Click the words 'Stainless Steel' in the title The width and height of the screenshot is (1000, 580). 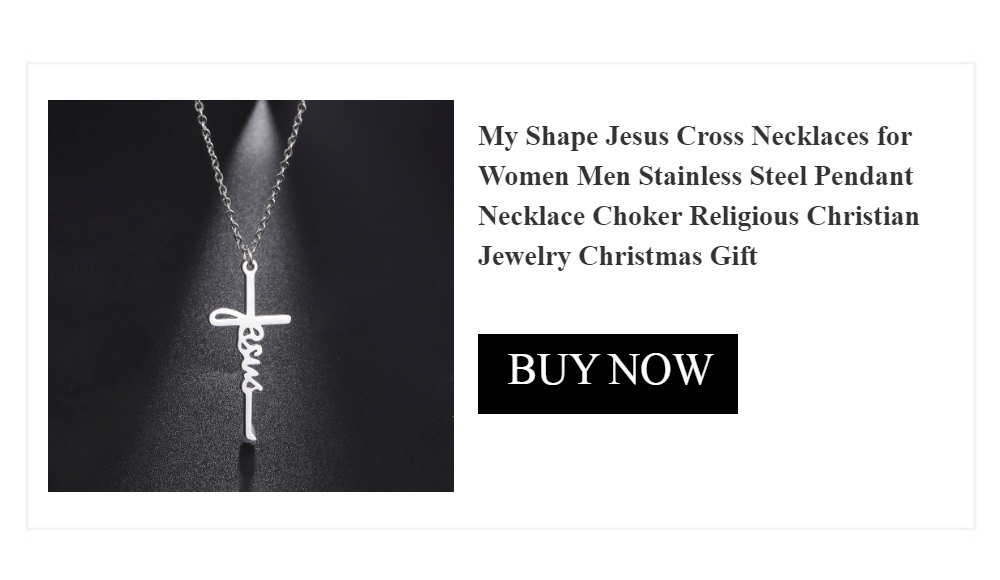pos(724,176)
